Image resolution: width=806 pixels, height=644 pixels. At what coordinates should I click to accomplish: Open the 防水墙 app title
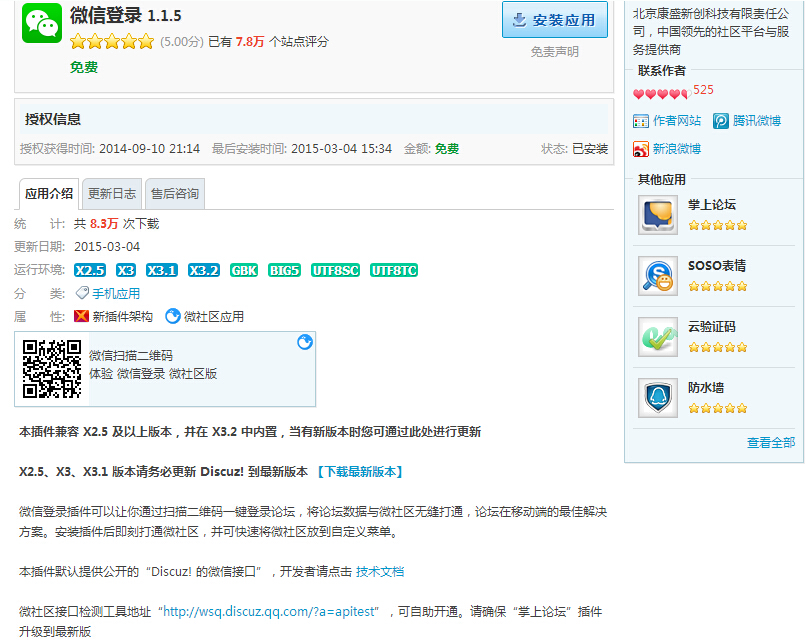pos(706,388)
